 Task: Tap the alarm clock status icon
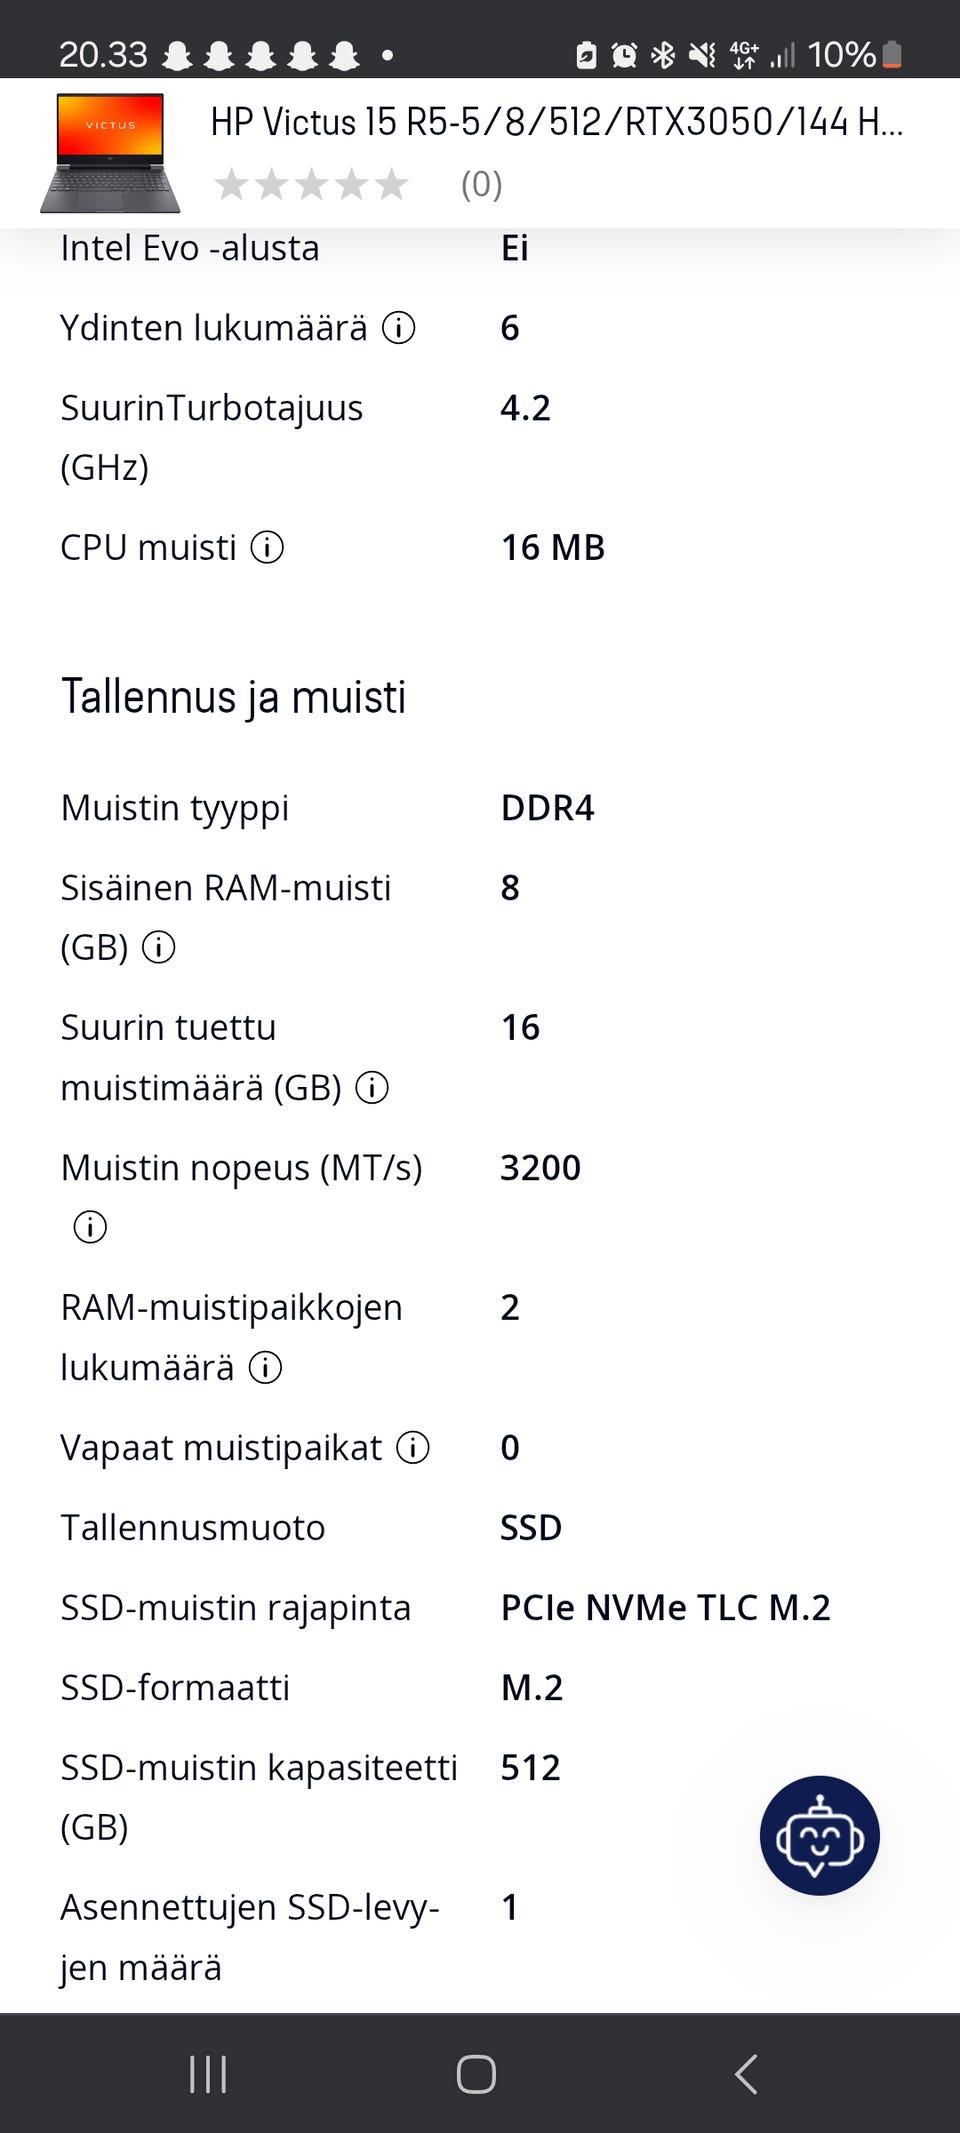(624, 54)
